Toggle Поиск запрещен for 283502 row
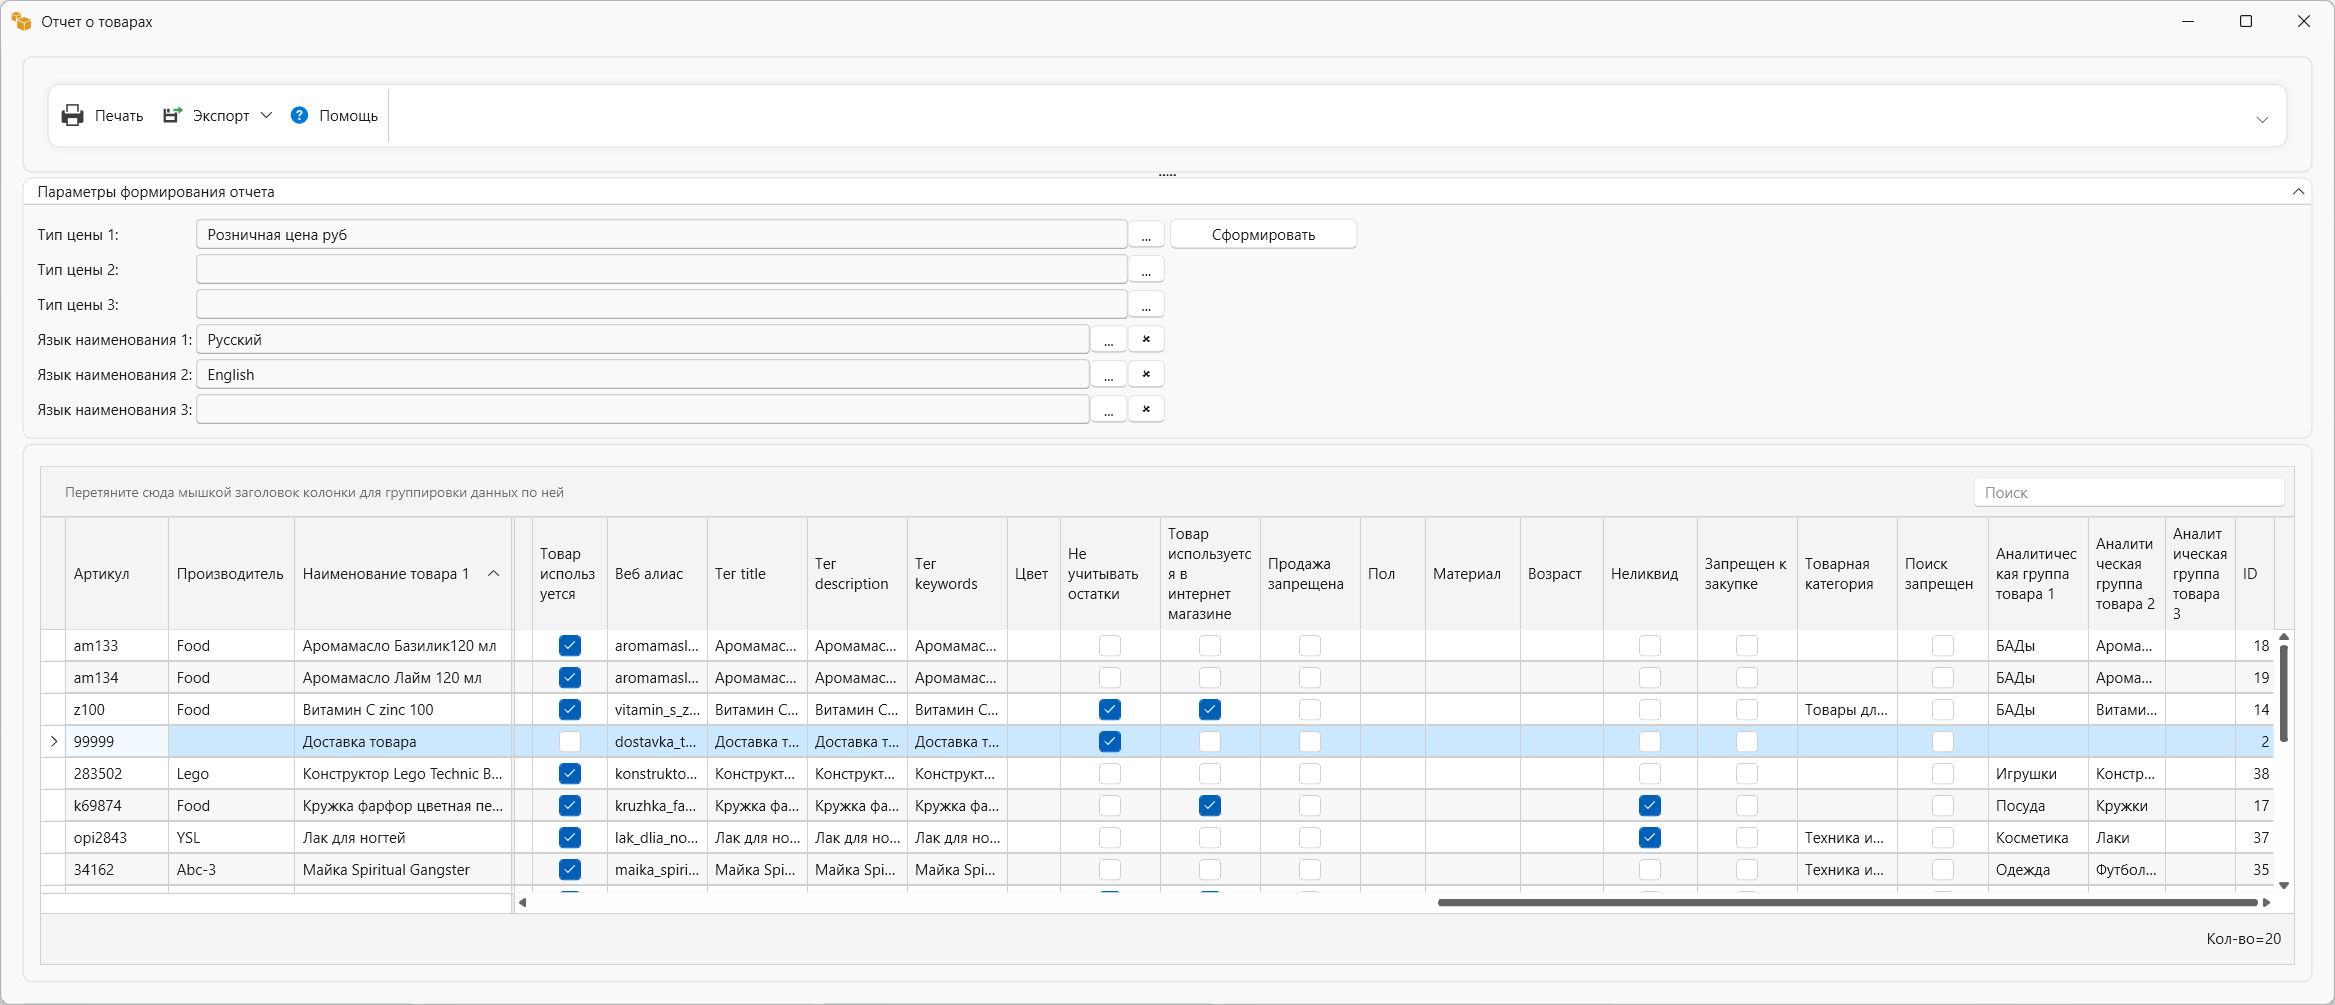 pos(1943,774)
